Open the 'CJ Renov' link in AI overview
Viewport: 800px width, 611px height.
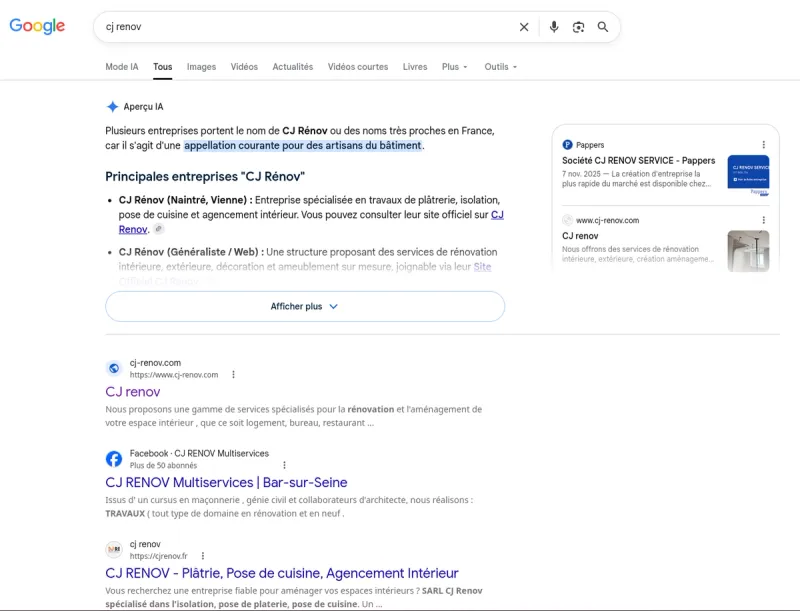(x=497, y=215)
